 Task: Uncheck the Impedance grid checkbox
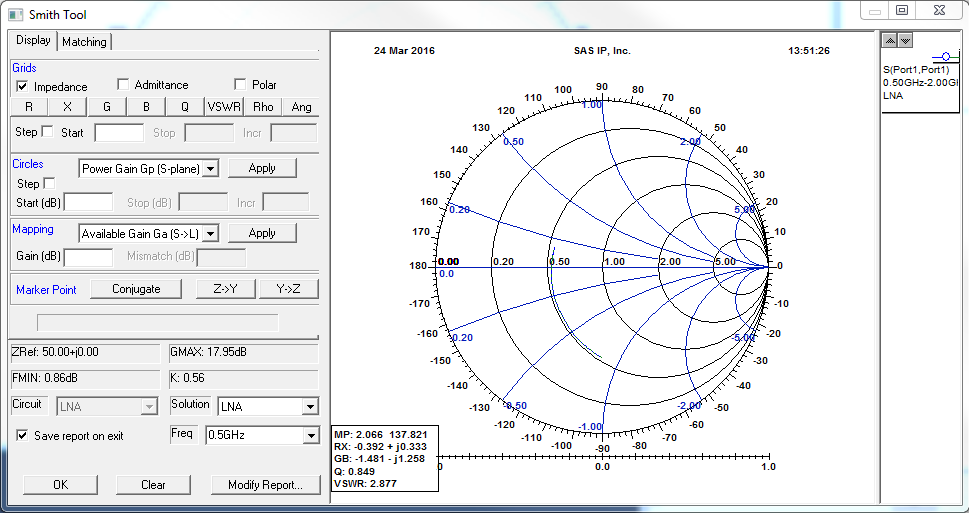(x=23, y=86)
